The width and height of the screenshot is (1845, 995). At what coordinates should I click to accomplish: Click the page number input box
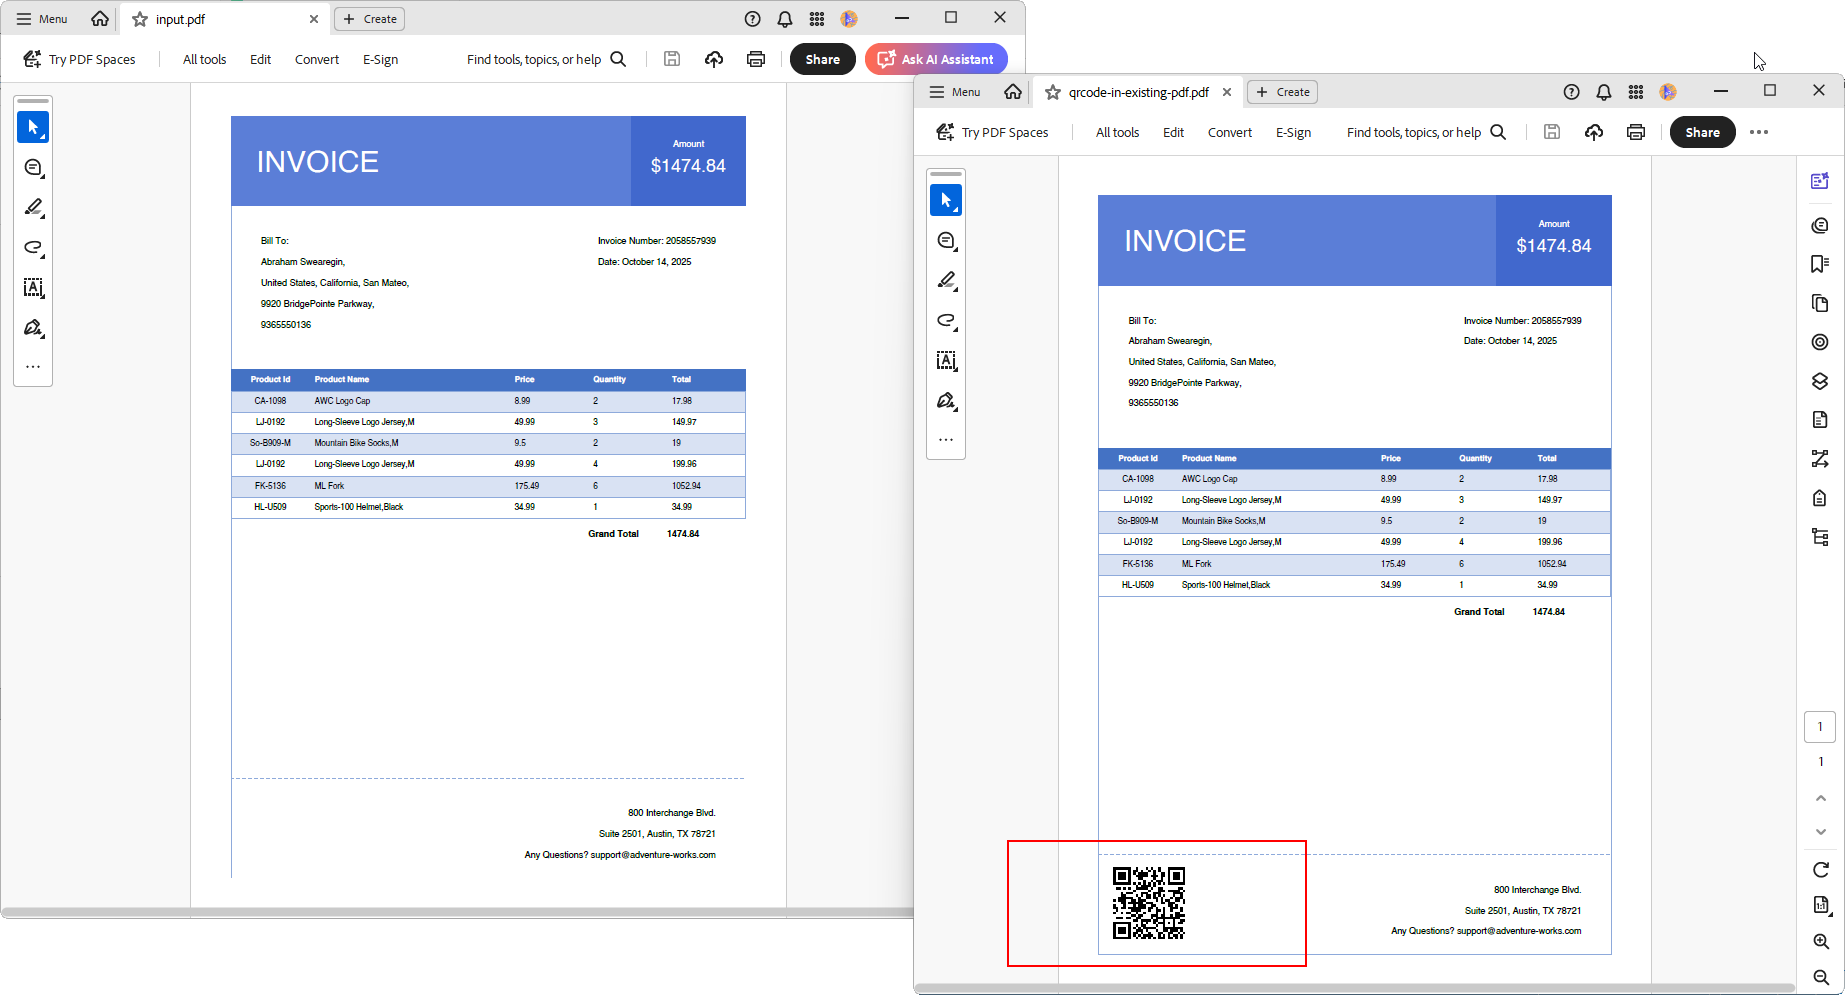pyautogui.click(x=1820, y=727)
